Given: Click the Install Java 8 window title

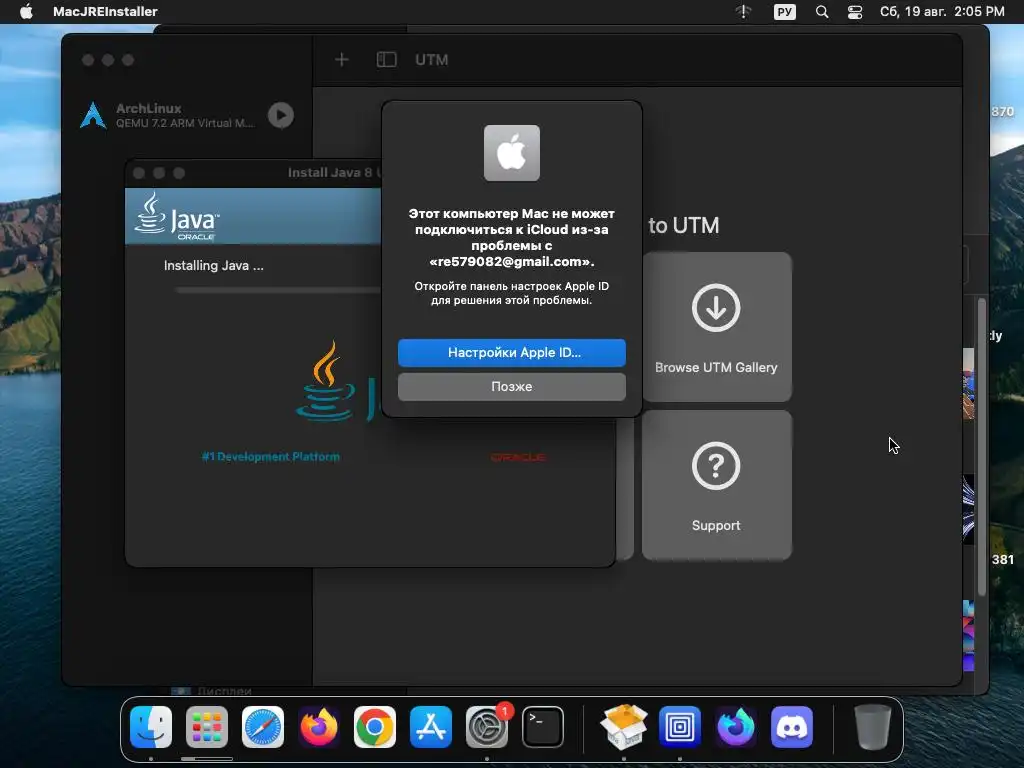Looking at the screenshot, I should pyautogui.click(x=334, y=172).
